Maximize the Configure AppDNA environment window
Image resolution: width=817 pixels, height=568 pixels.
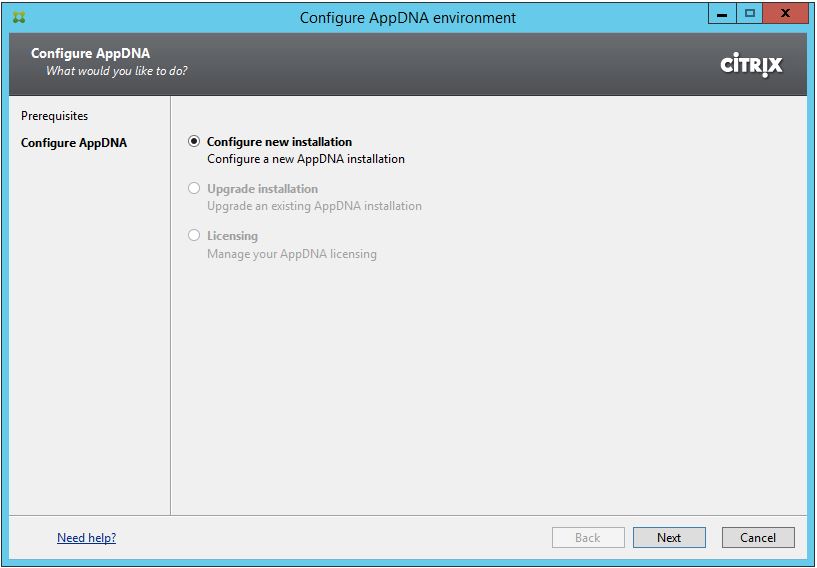tap(750, 14)
